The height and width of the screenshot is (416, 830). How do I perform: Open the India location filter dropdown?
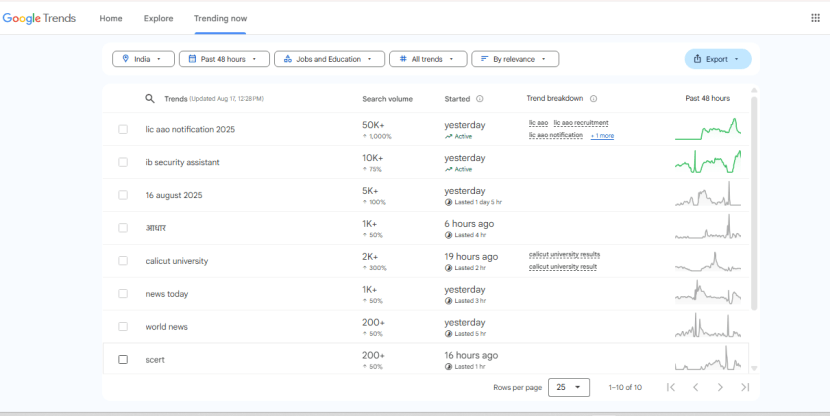point(143,59)
